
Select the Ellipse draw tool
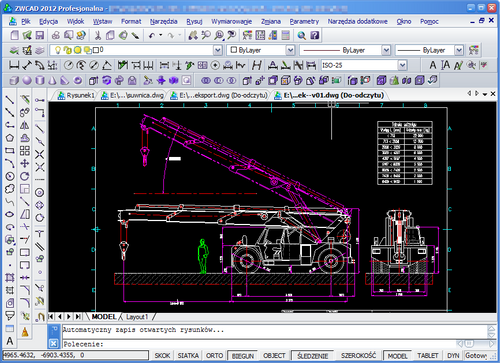[10, 214]
